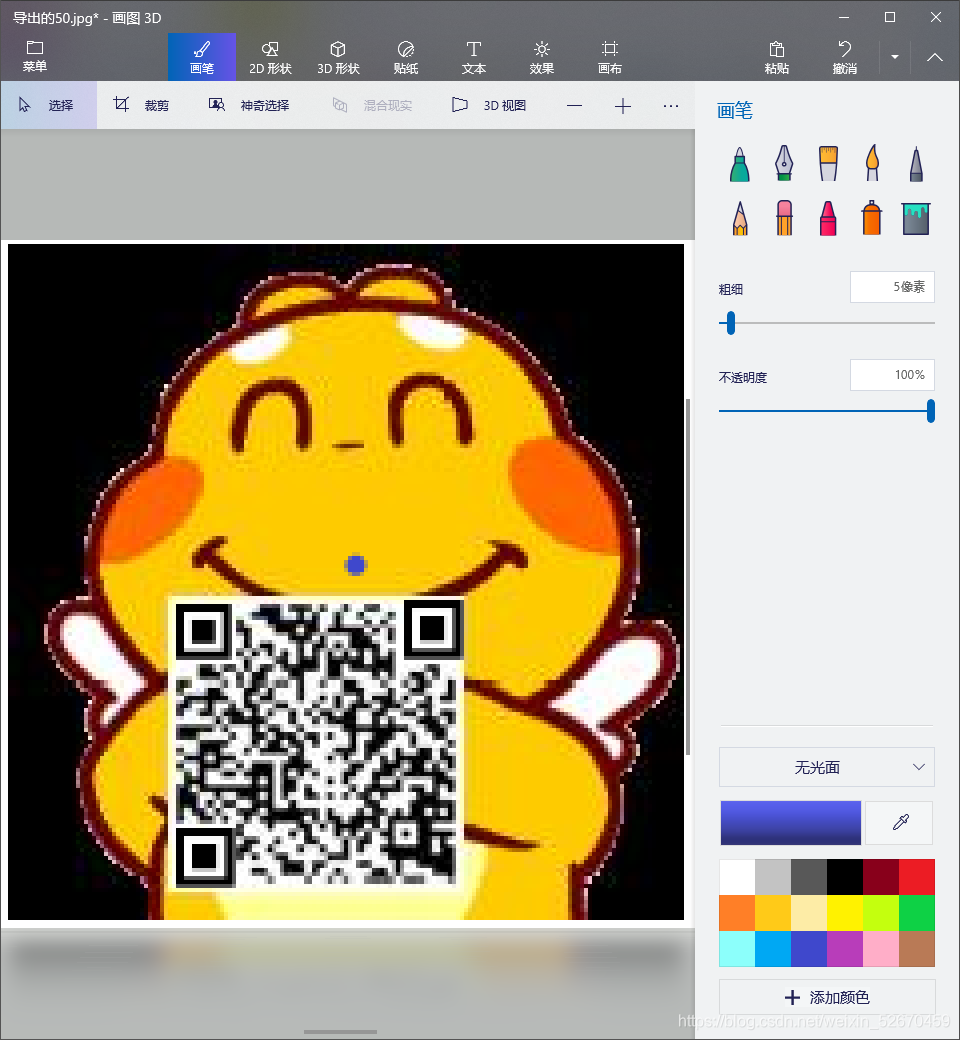Select the calligraphy pen brush
The height and width of the screenshot is (1040, 960).
(784, 163)
